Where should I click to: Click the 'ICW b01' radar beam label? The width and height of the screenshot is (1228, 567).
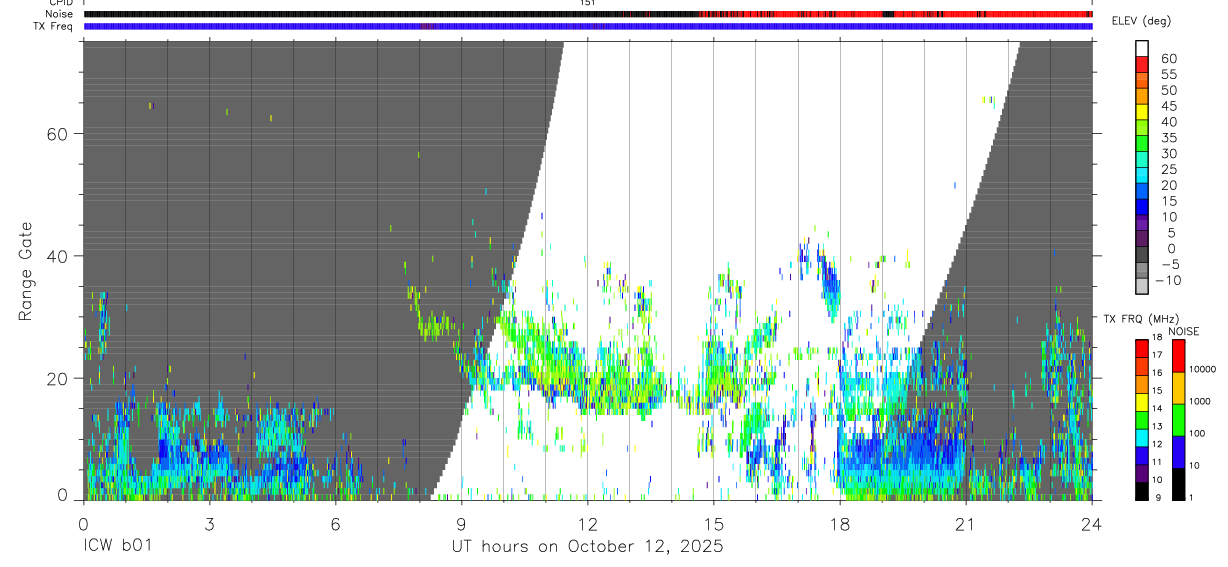pyautogui.click(x=118, y=547)
